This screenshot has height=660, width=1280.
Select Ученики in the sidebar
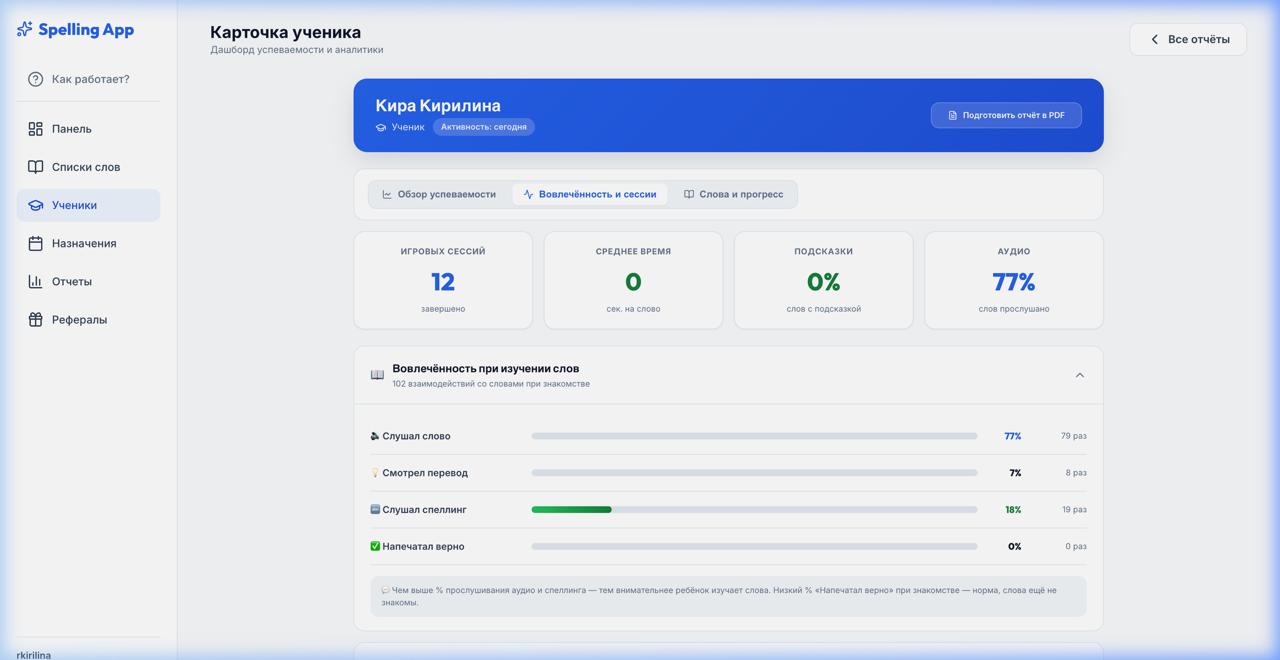tap(88, 205)
